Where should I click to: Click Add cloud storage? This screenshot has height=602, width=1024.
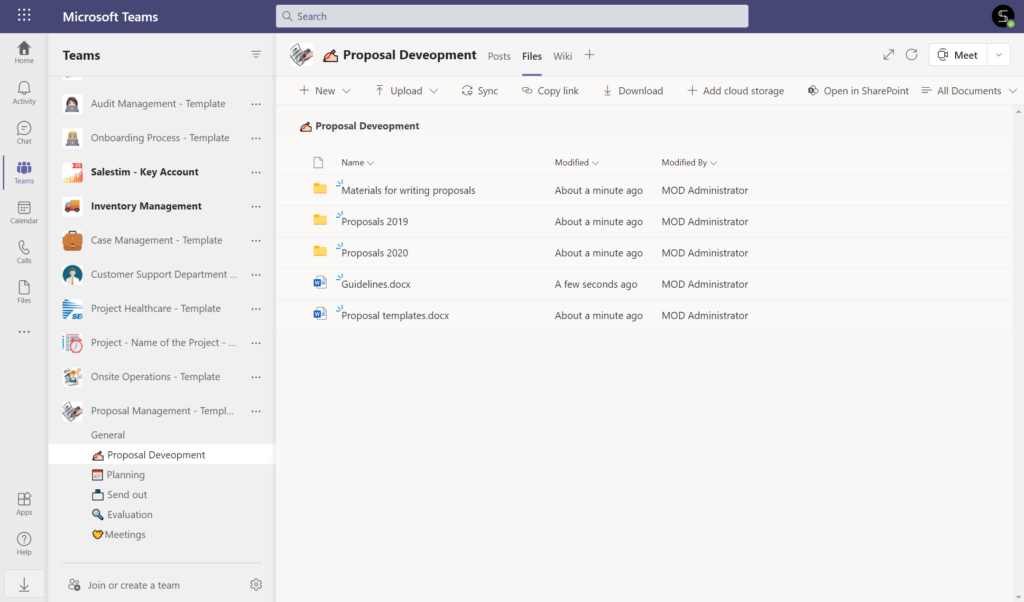pos(735,91)
